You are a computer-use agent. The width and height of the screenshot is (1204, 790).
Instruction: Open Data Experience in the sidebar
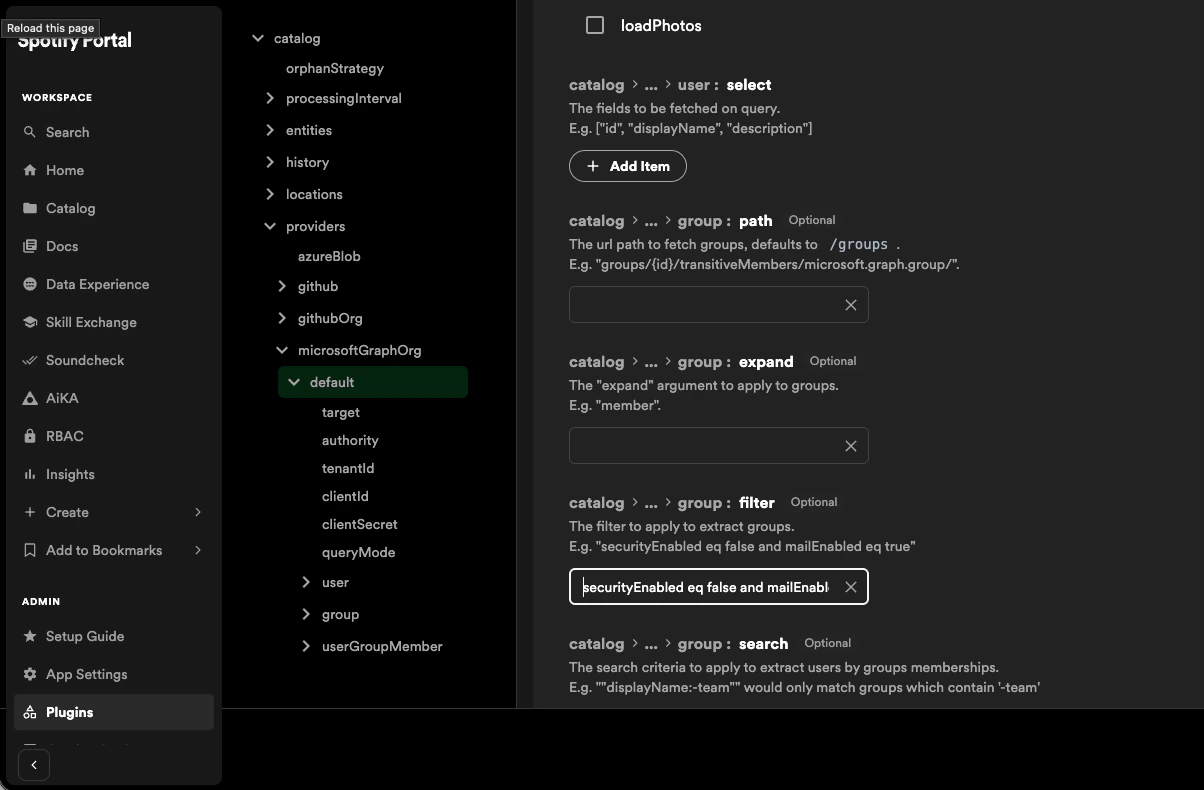(x=114, y=284)
